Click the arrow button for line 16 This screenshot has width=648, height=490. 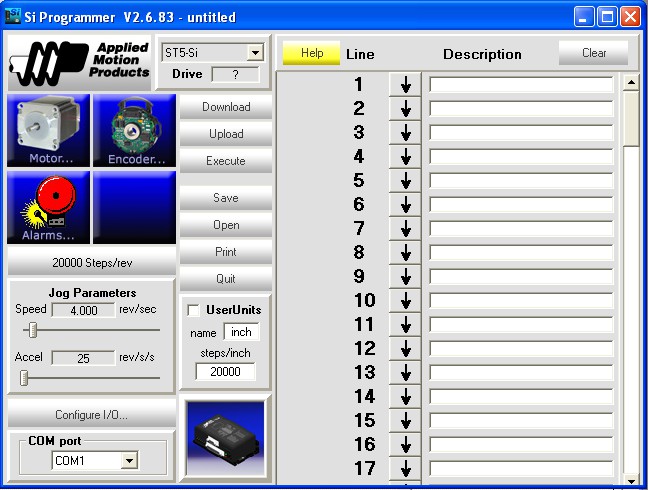[x=405, y=444]
